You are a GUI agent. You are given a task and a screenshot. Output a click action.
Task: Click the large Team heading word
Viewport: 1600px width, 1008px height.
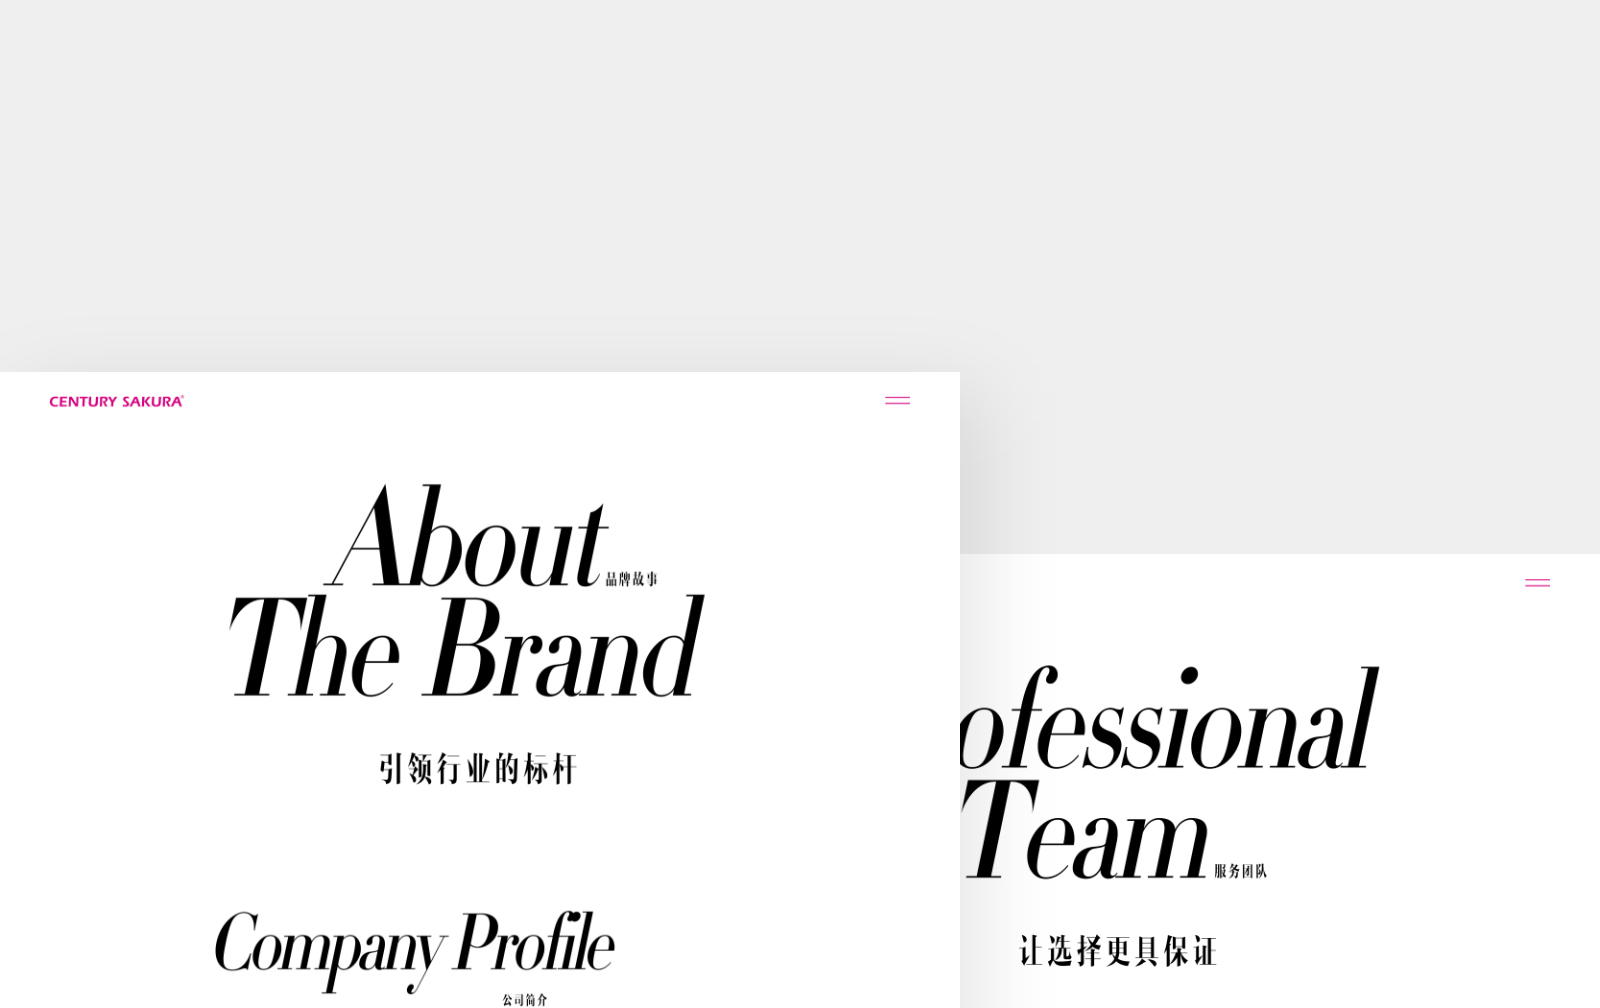click(1085, 830)
